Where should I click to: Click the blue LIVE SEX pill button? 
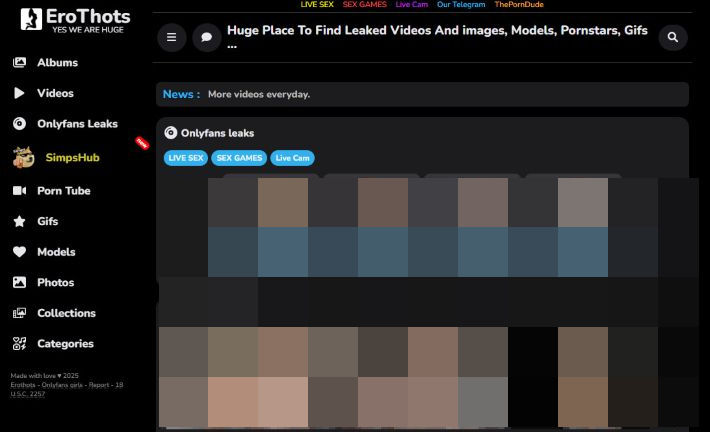(x=186, y=158)
